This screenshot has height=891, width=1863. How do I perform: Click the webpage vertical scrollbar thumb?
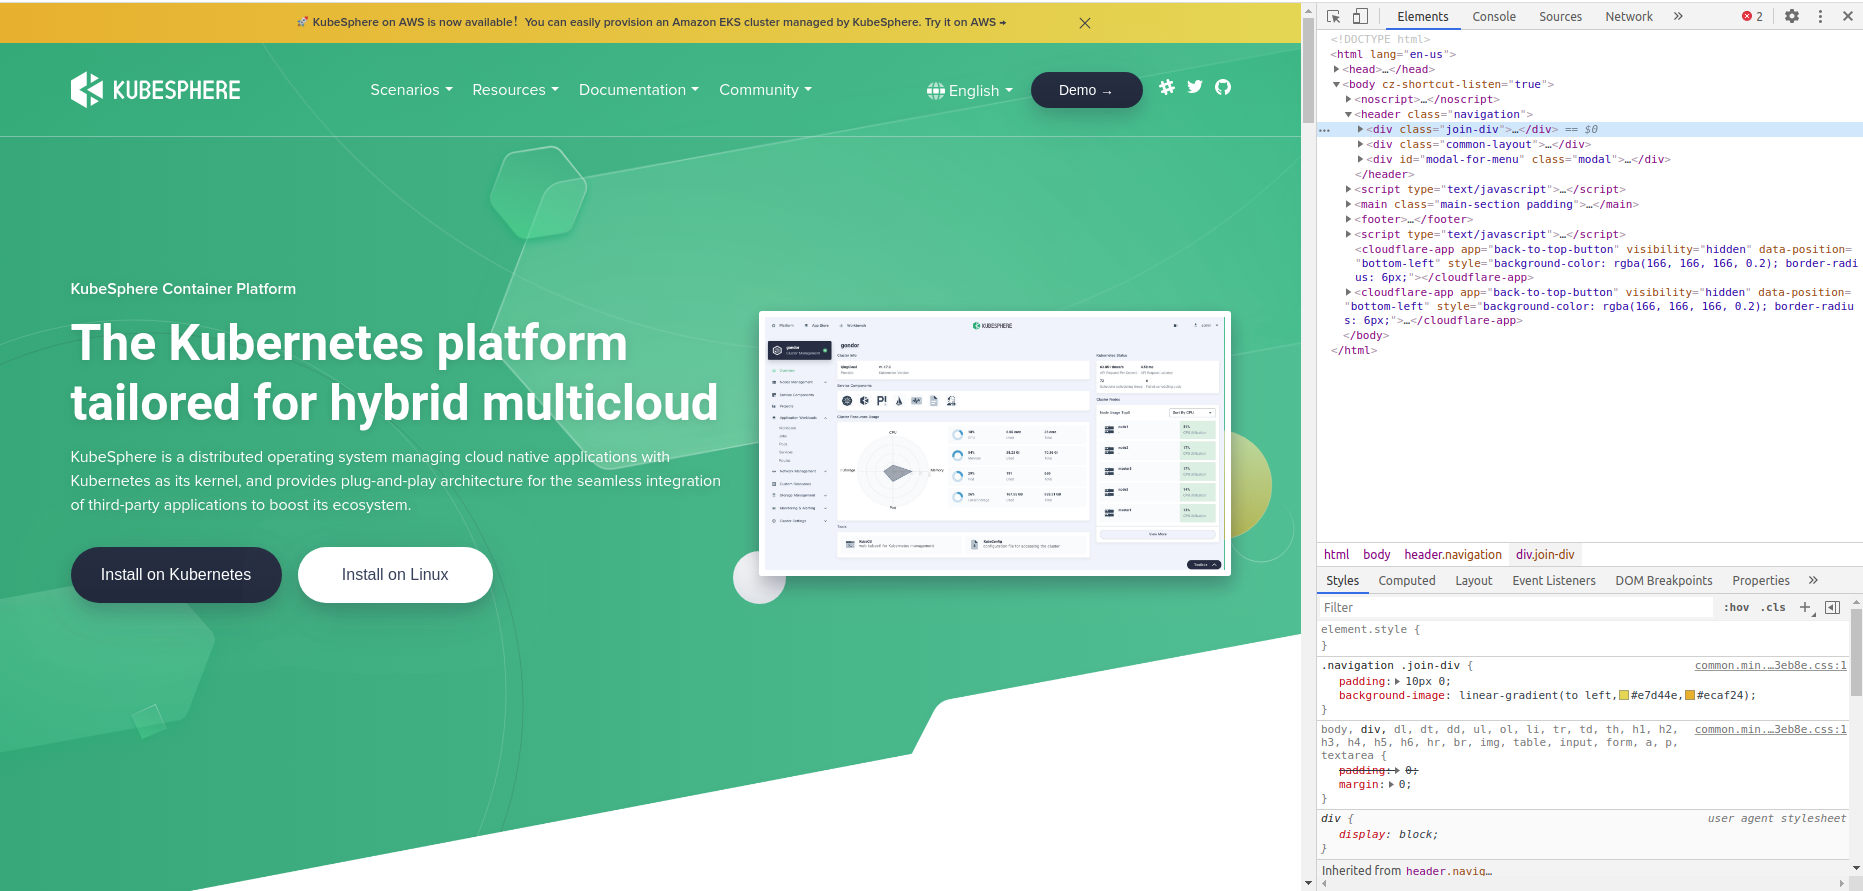(1308, 70)
